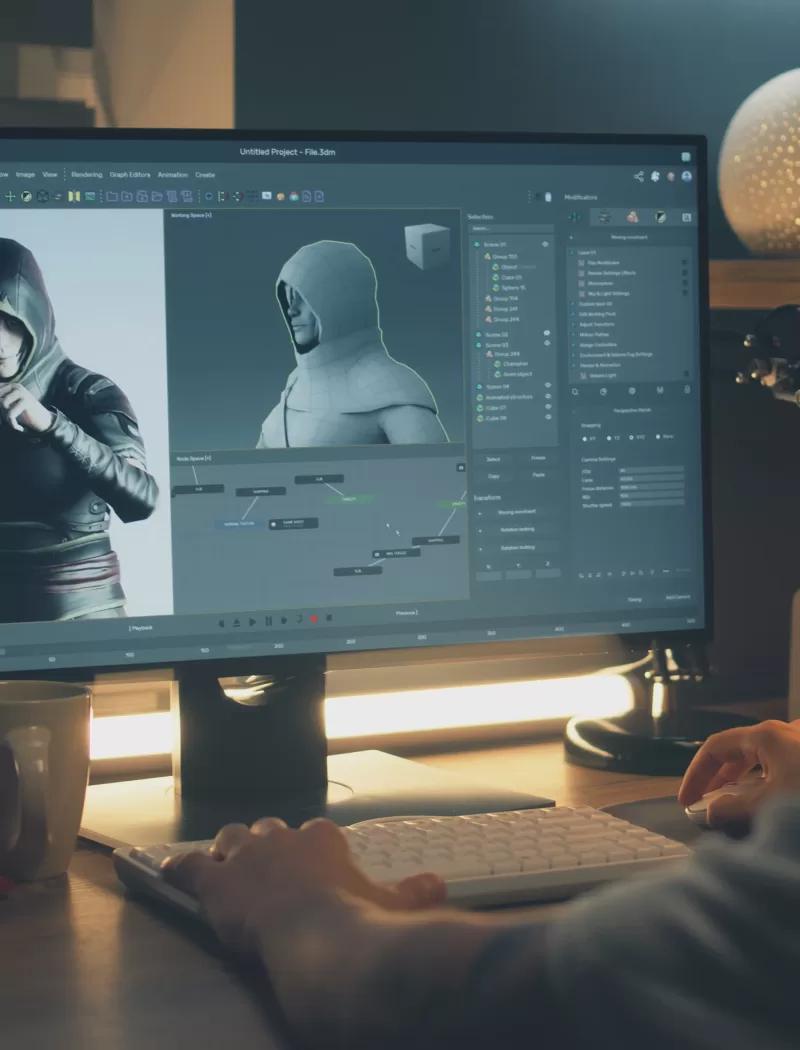Toggle visibility of Scene 04

[548, 385]
